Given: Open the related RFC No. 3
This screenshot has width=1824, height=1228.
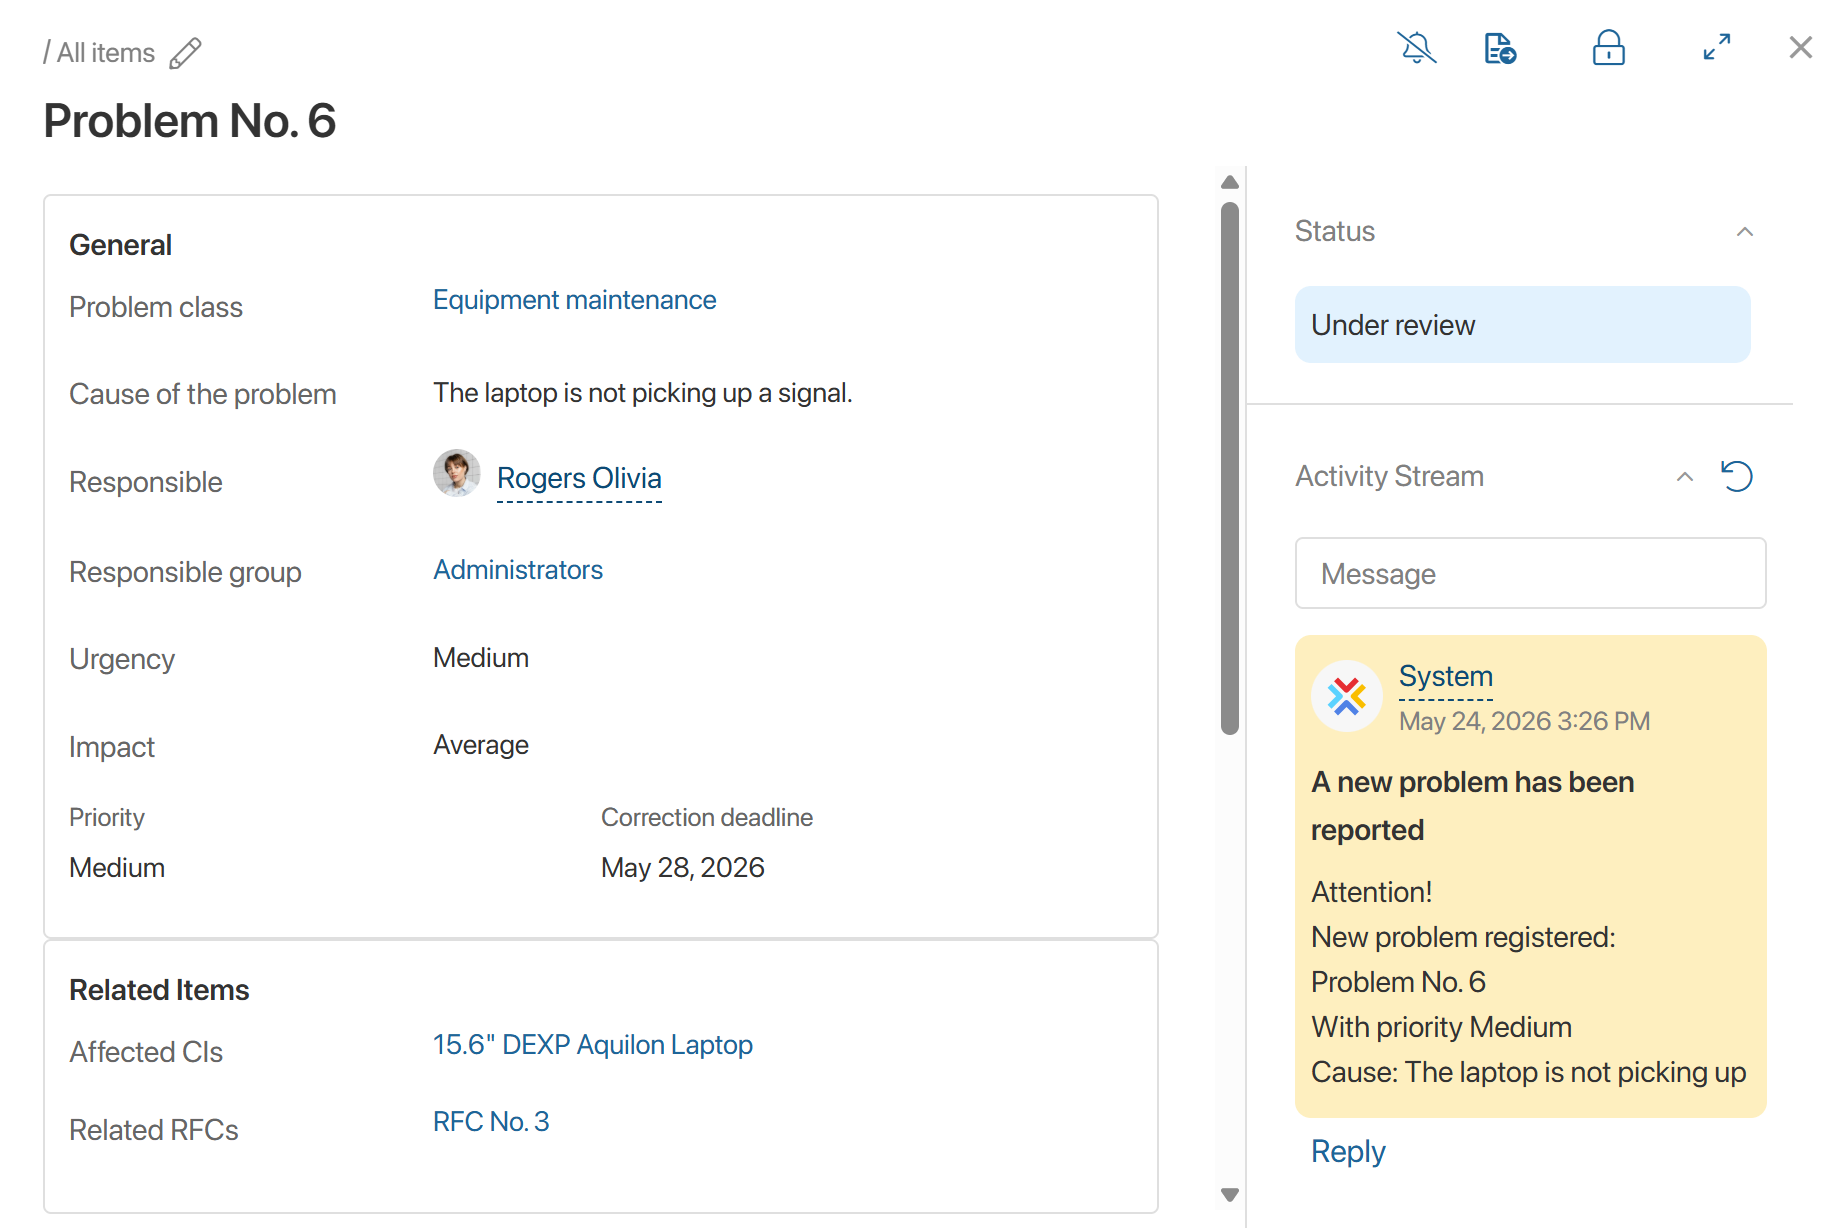Looking at the screenshot, I should coord(491,1122).
